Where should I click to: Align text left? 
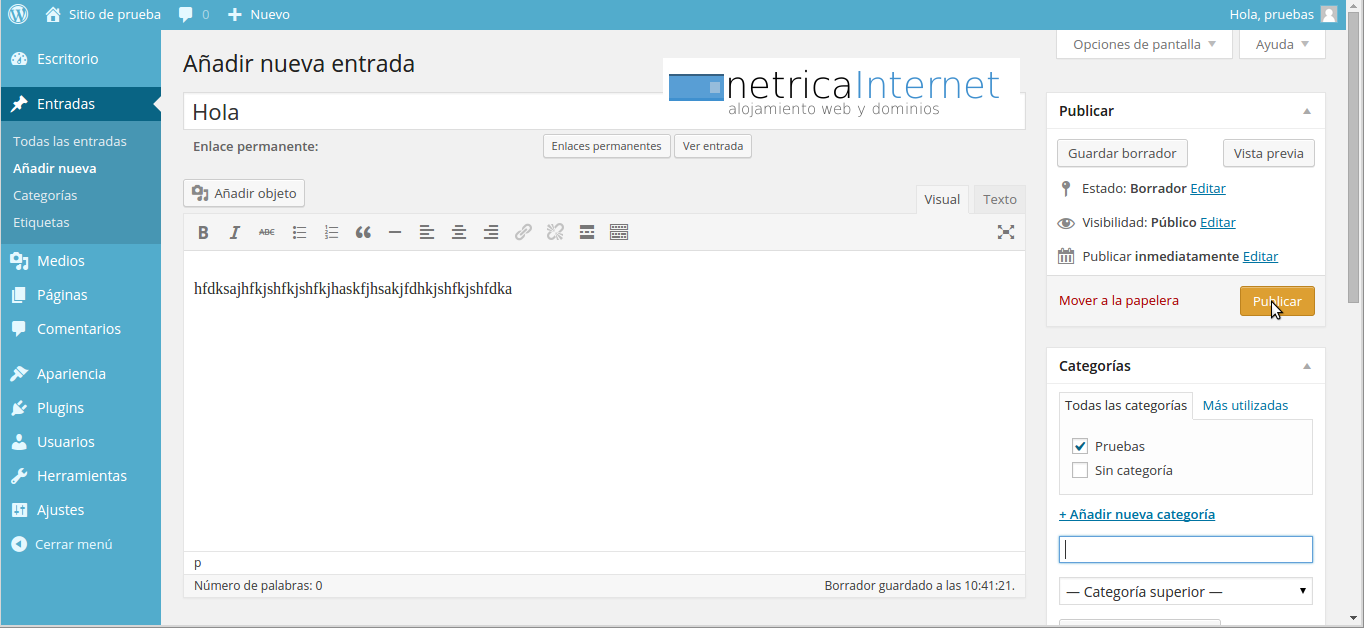[427, 232]
